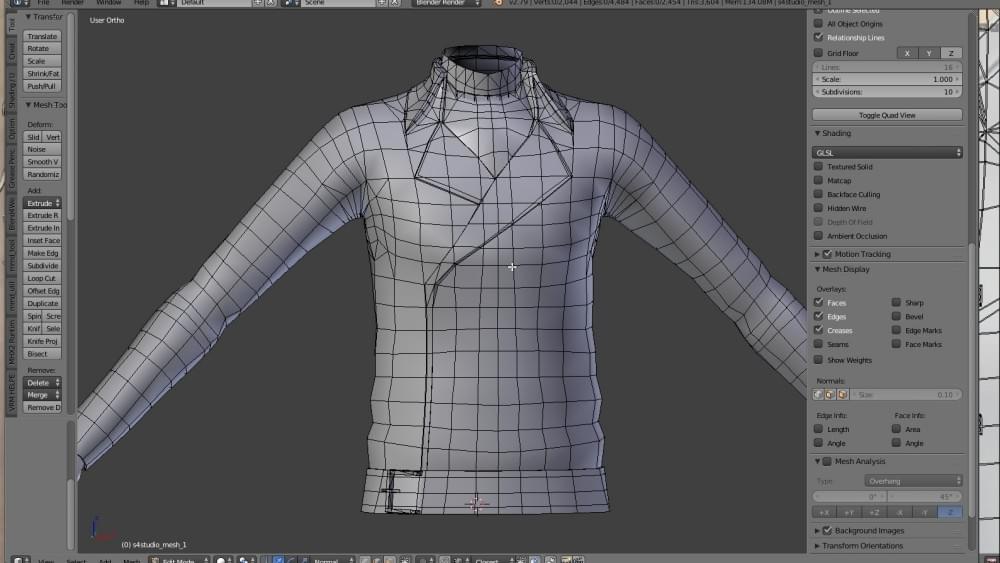Enable the Seams overlay

click(x=818, y=344)
